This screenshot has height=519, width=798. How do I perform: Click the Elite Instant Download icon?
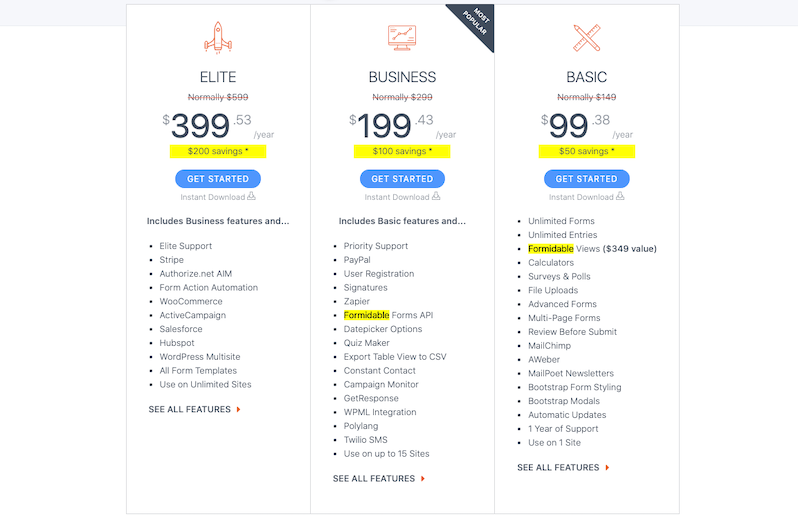(x=251, y=196)
